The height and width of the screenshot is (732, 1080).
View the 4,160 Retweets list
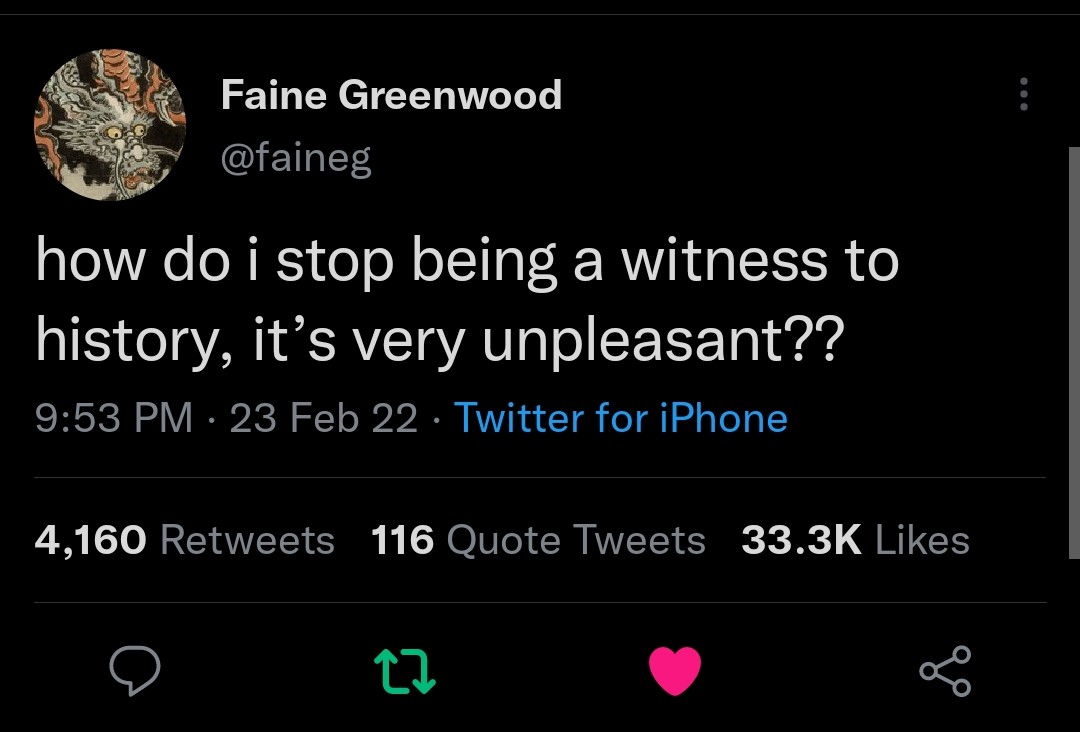pyautogui.click(x=184, y=541)
